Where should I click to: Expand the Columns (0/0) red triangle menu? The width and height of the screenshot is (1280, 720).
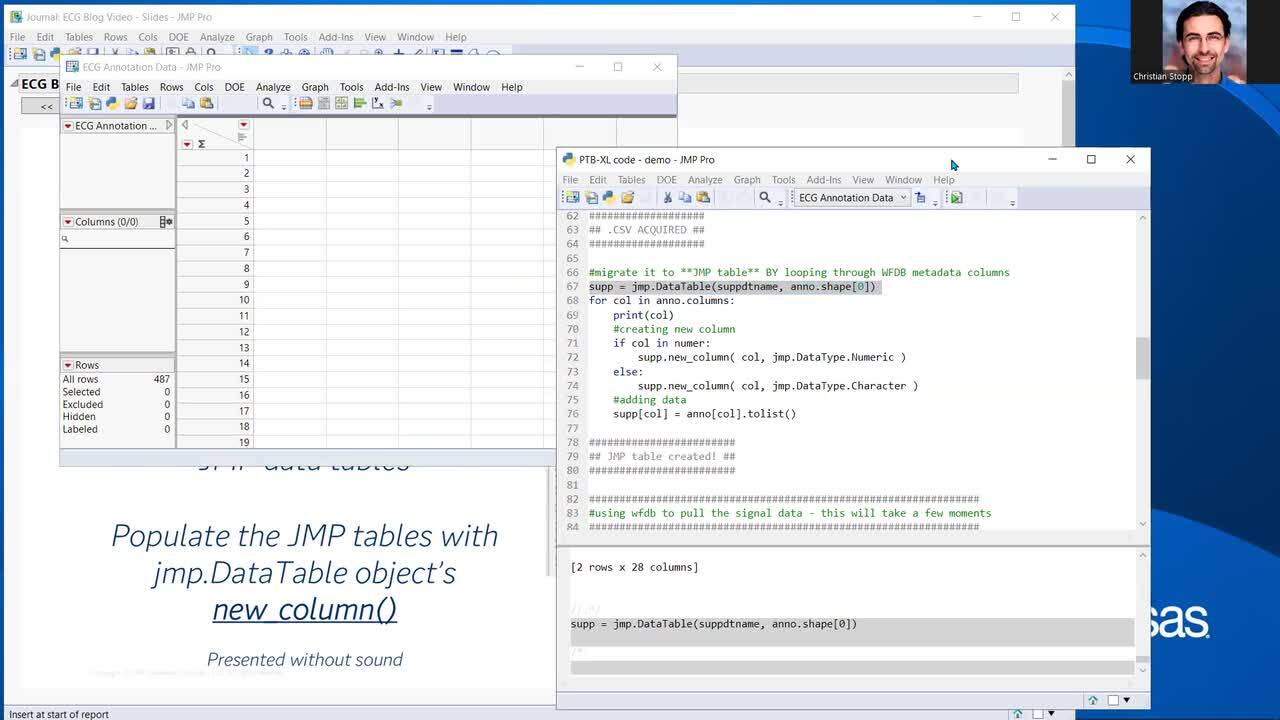pyautogui.click(x=68, y=222)
